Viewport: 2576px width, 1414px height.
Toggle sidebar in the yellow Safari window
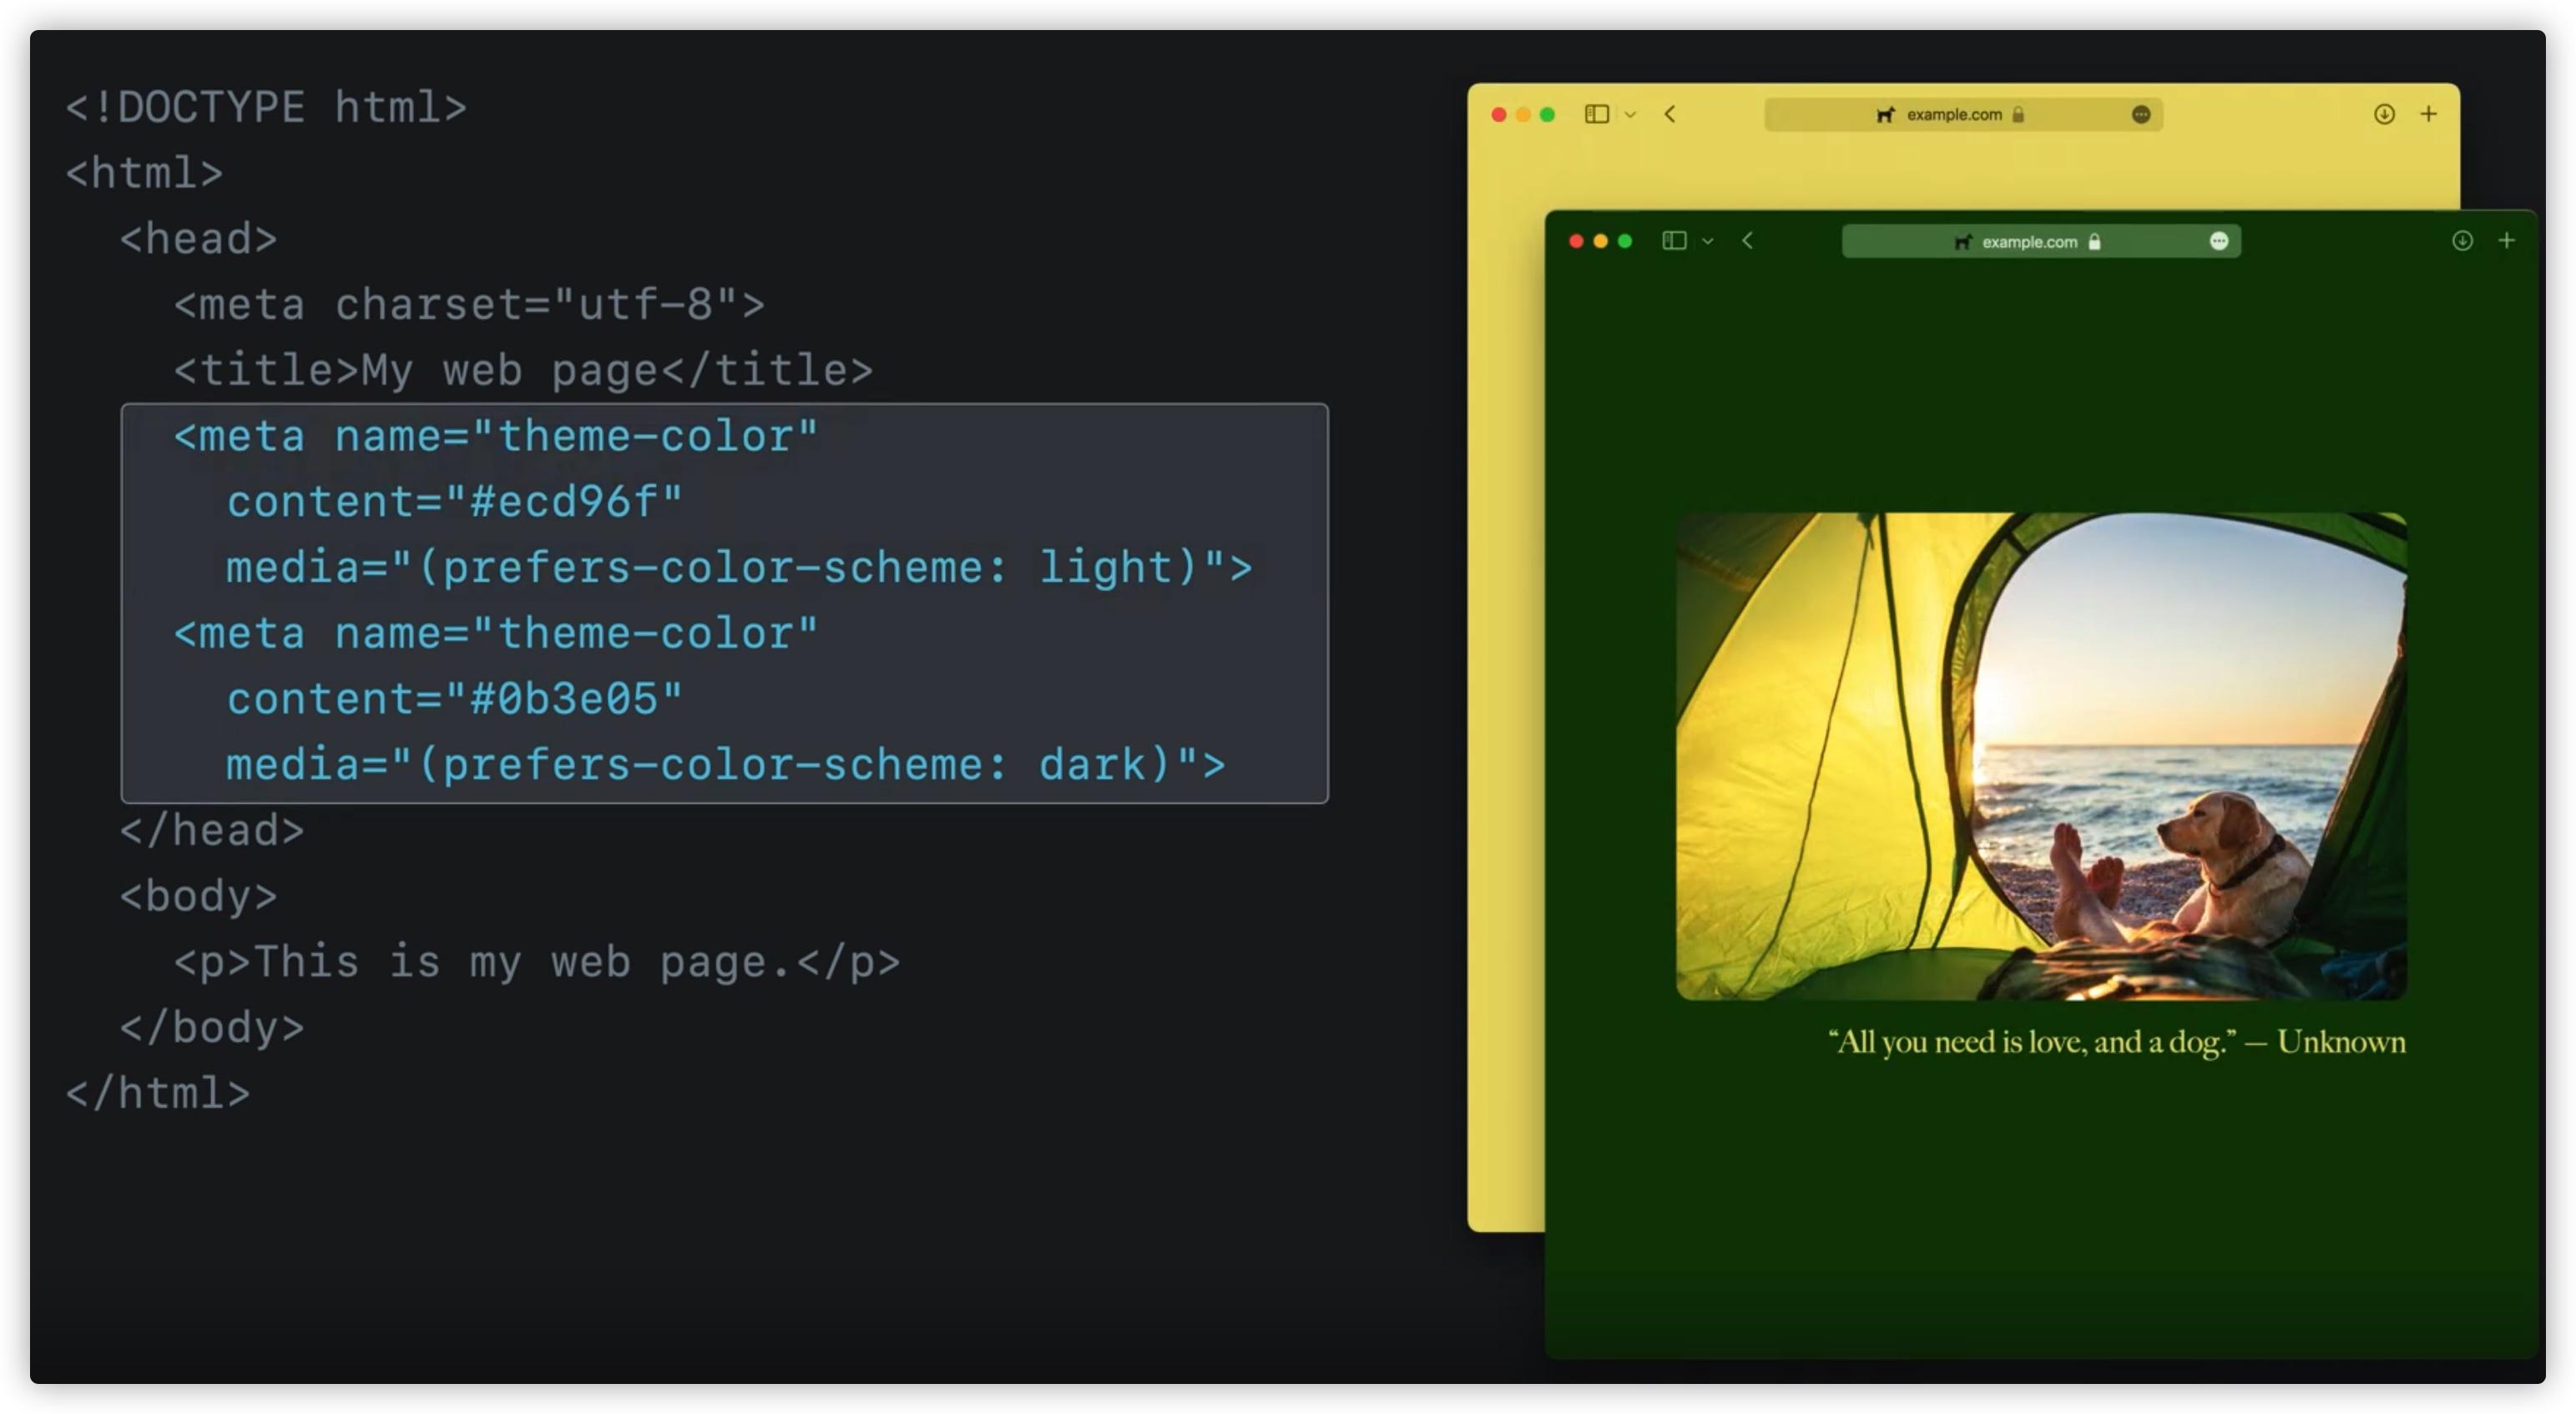(1596, 114)
